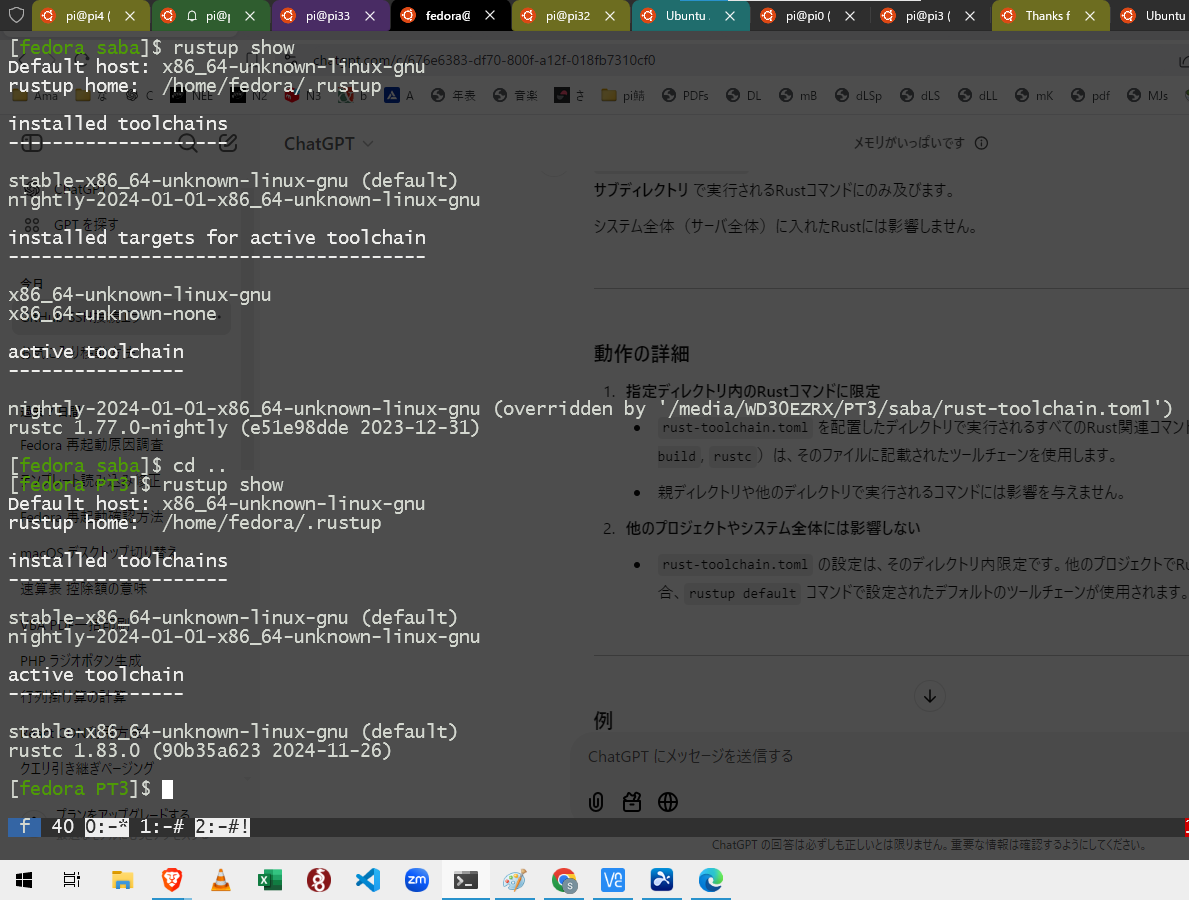Switch to the pi@pi3 terminal tab
The image size is (1189, 900).
928,15
